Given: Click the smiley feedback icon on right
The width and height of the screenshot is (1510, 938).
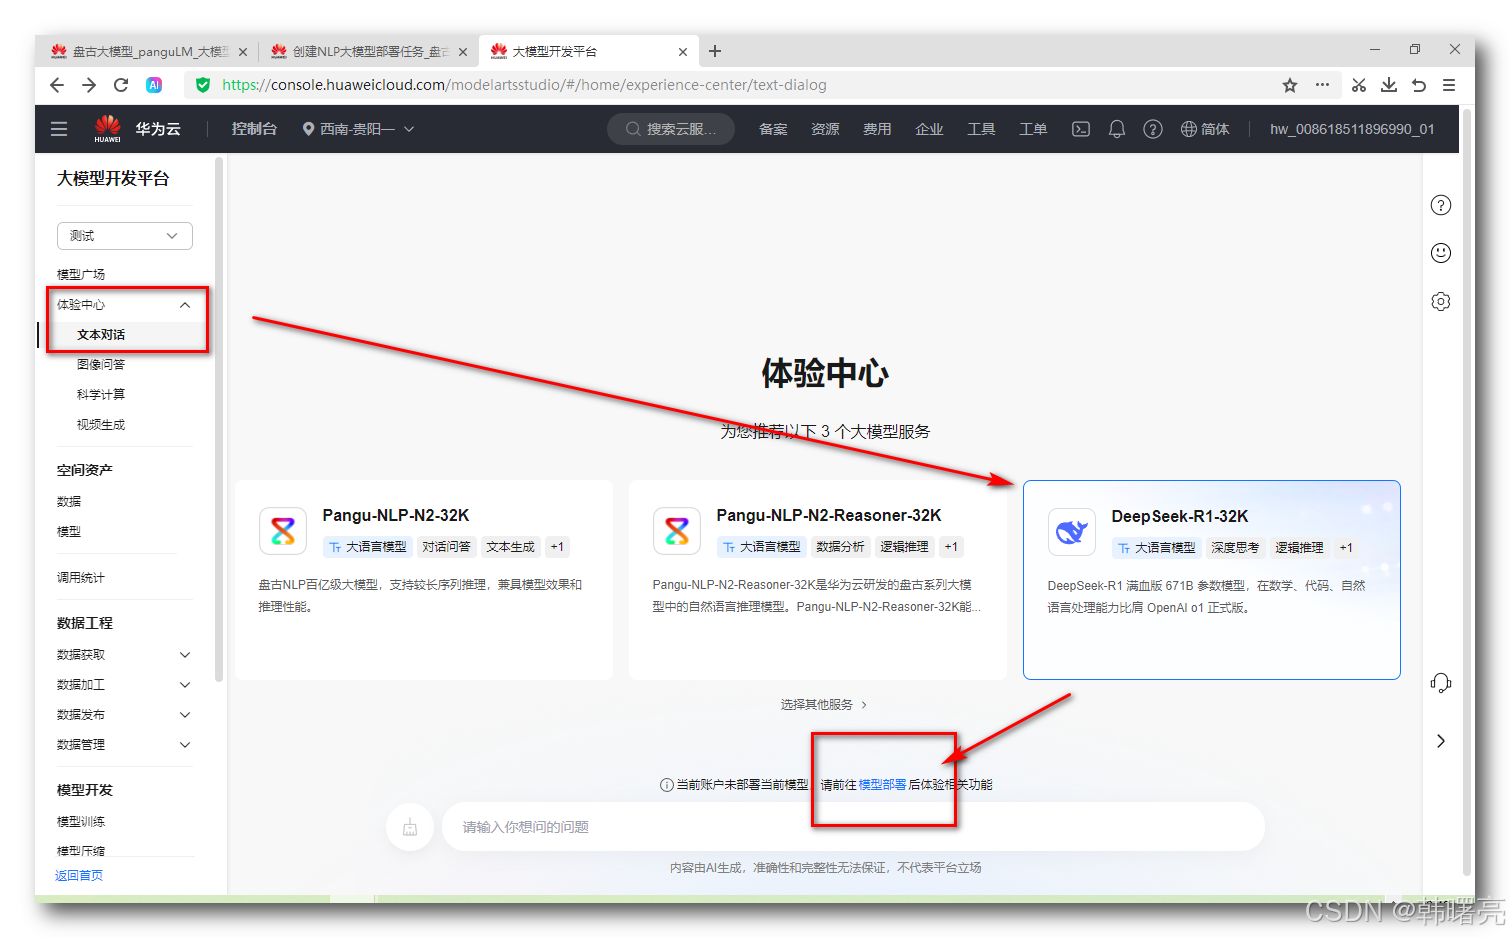Looking at the screenshot, I should 1441,253.
